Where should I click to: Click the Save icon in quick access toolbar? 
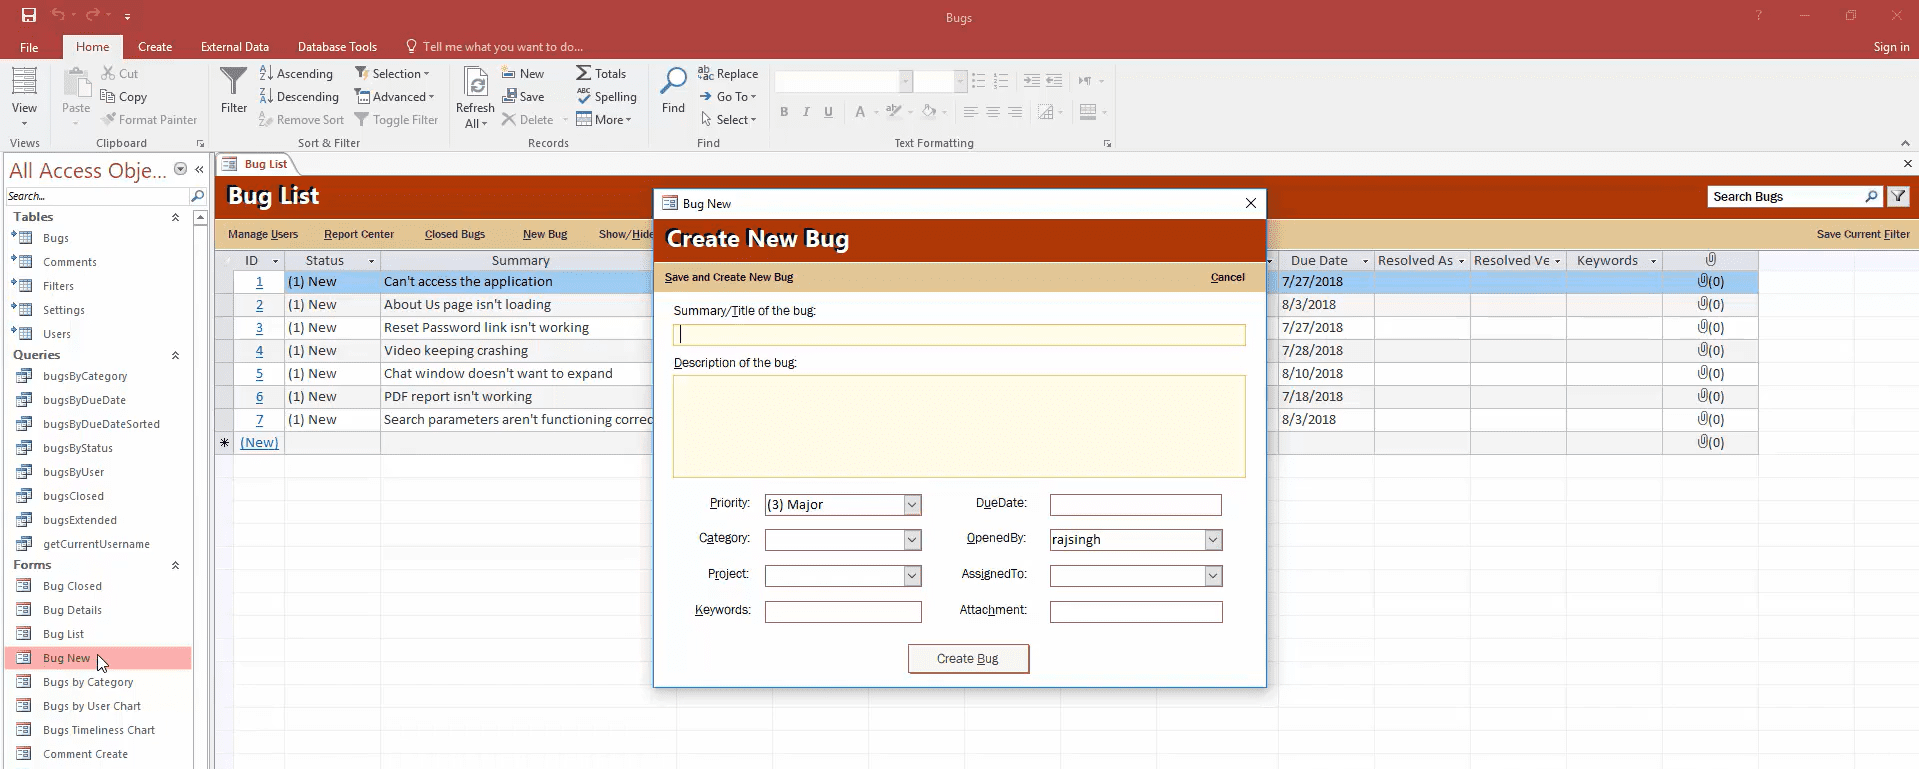[29, 15]
